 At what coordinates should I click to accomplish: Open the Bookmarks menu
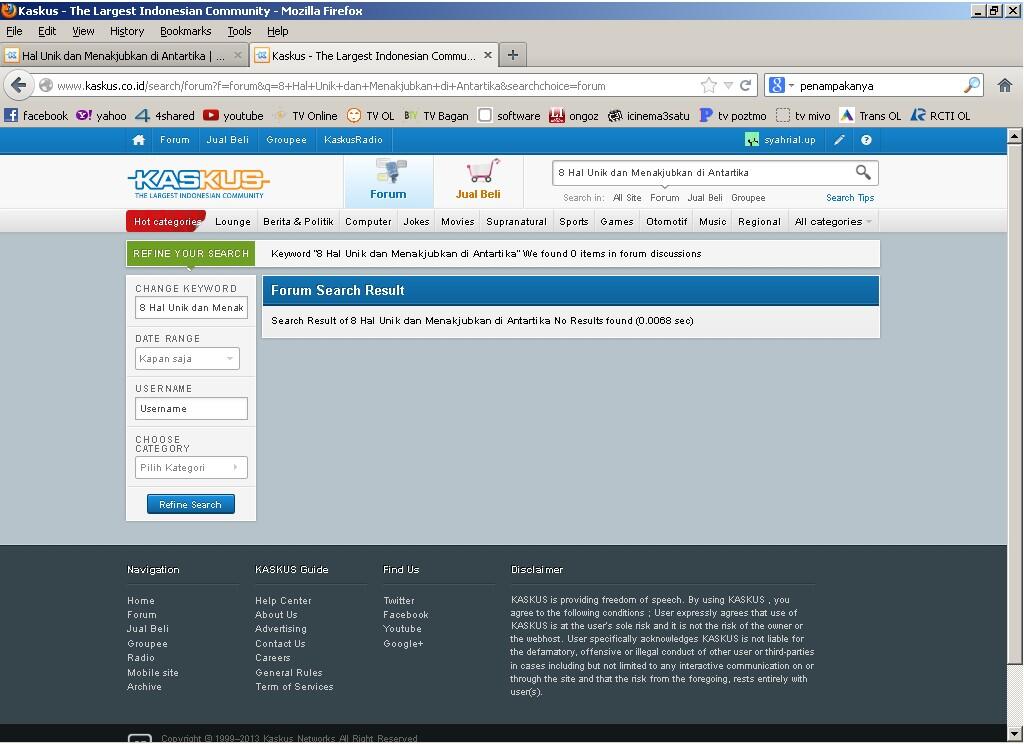click(185, 31)
